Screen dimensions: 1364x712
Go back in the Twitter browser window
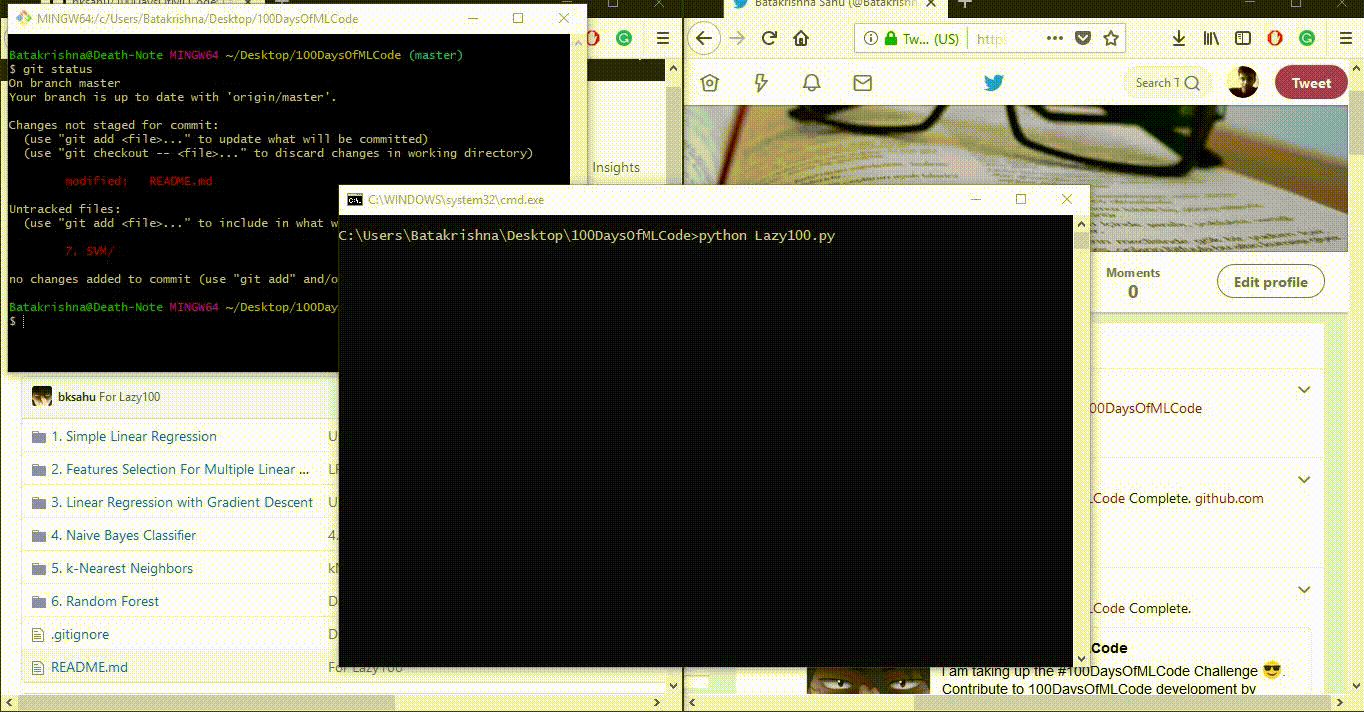click(704, 38)
